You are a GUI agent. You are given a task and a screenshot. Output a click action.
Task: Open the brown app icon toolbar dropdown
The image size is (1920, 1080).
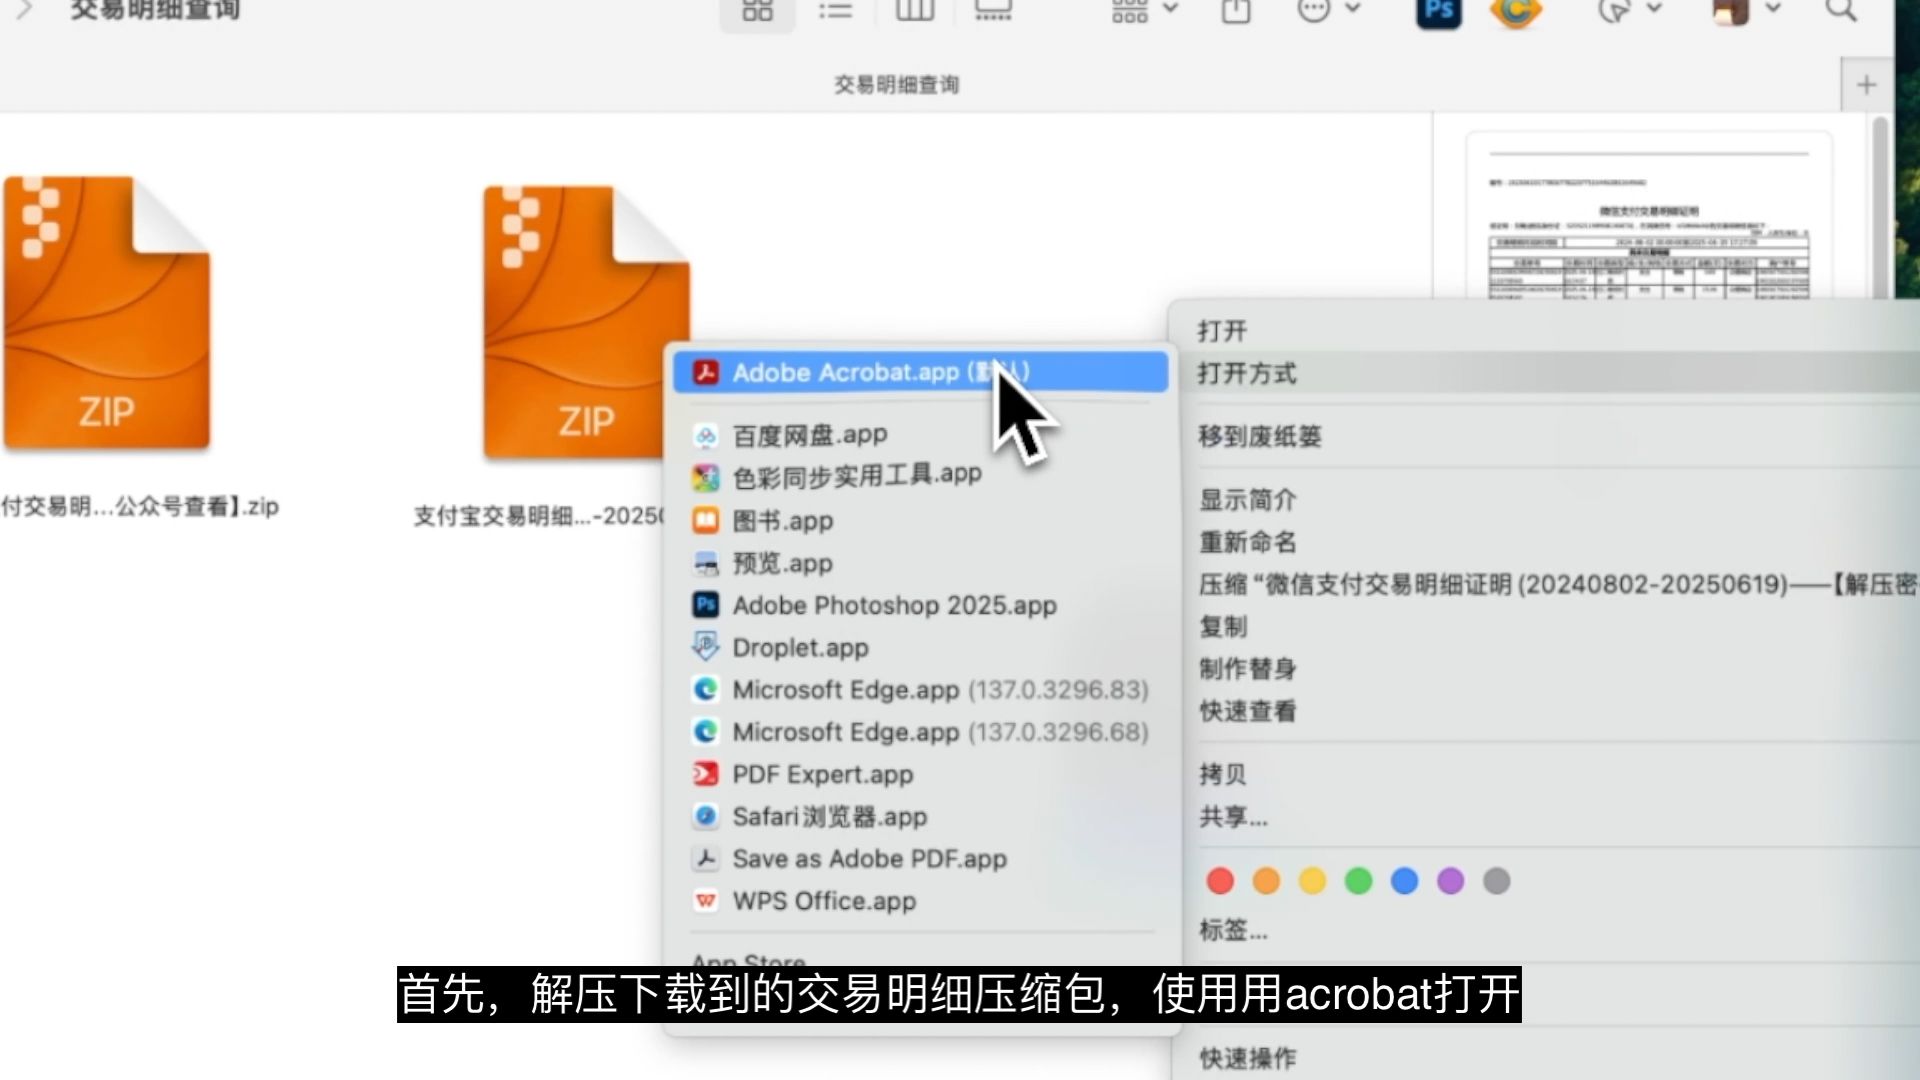tap(1746, 11)
